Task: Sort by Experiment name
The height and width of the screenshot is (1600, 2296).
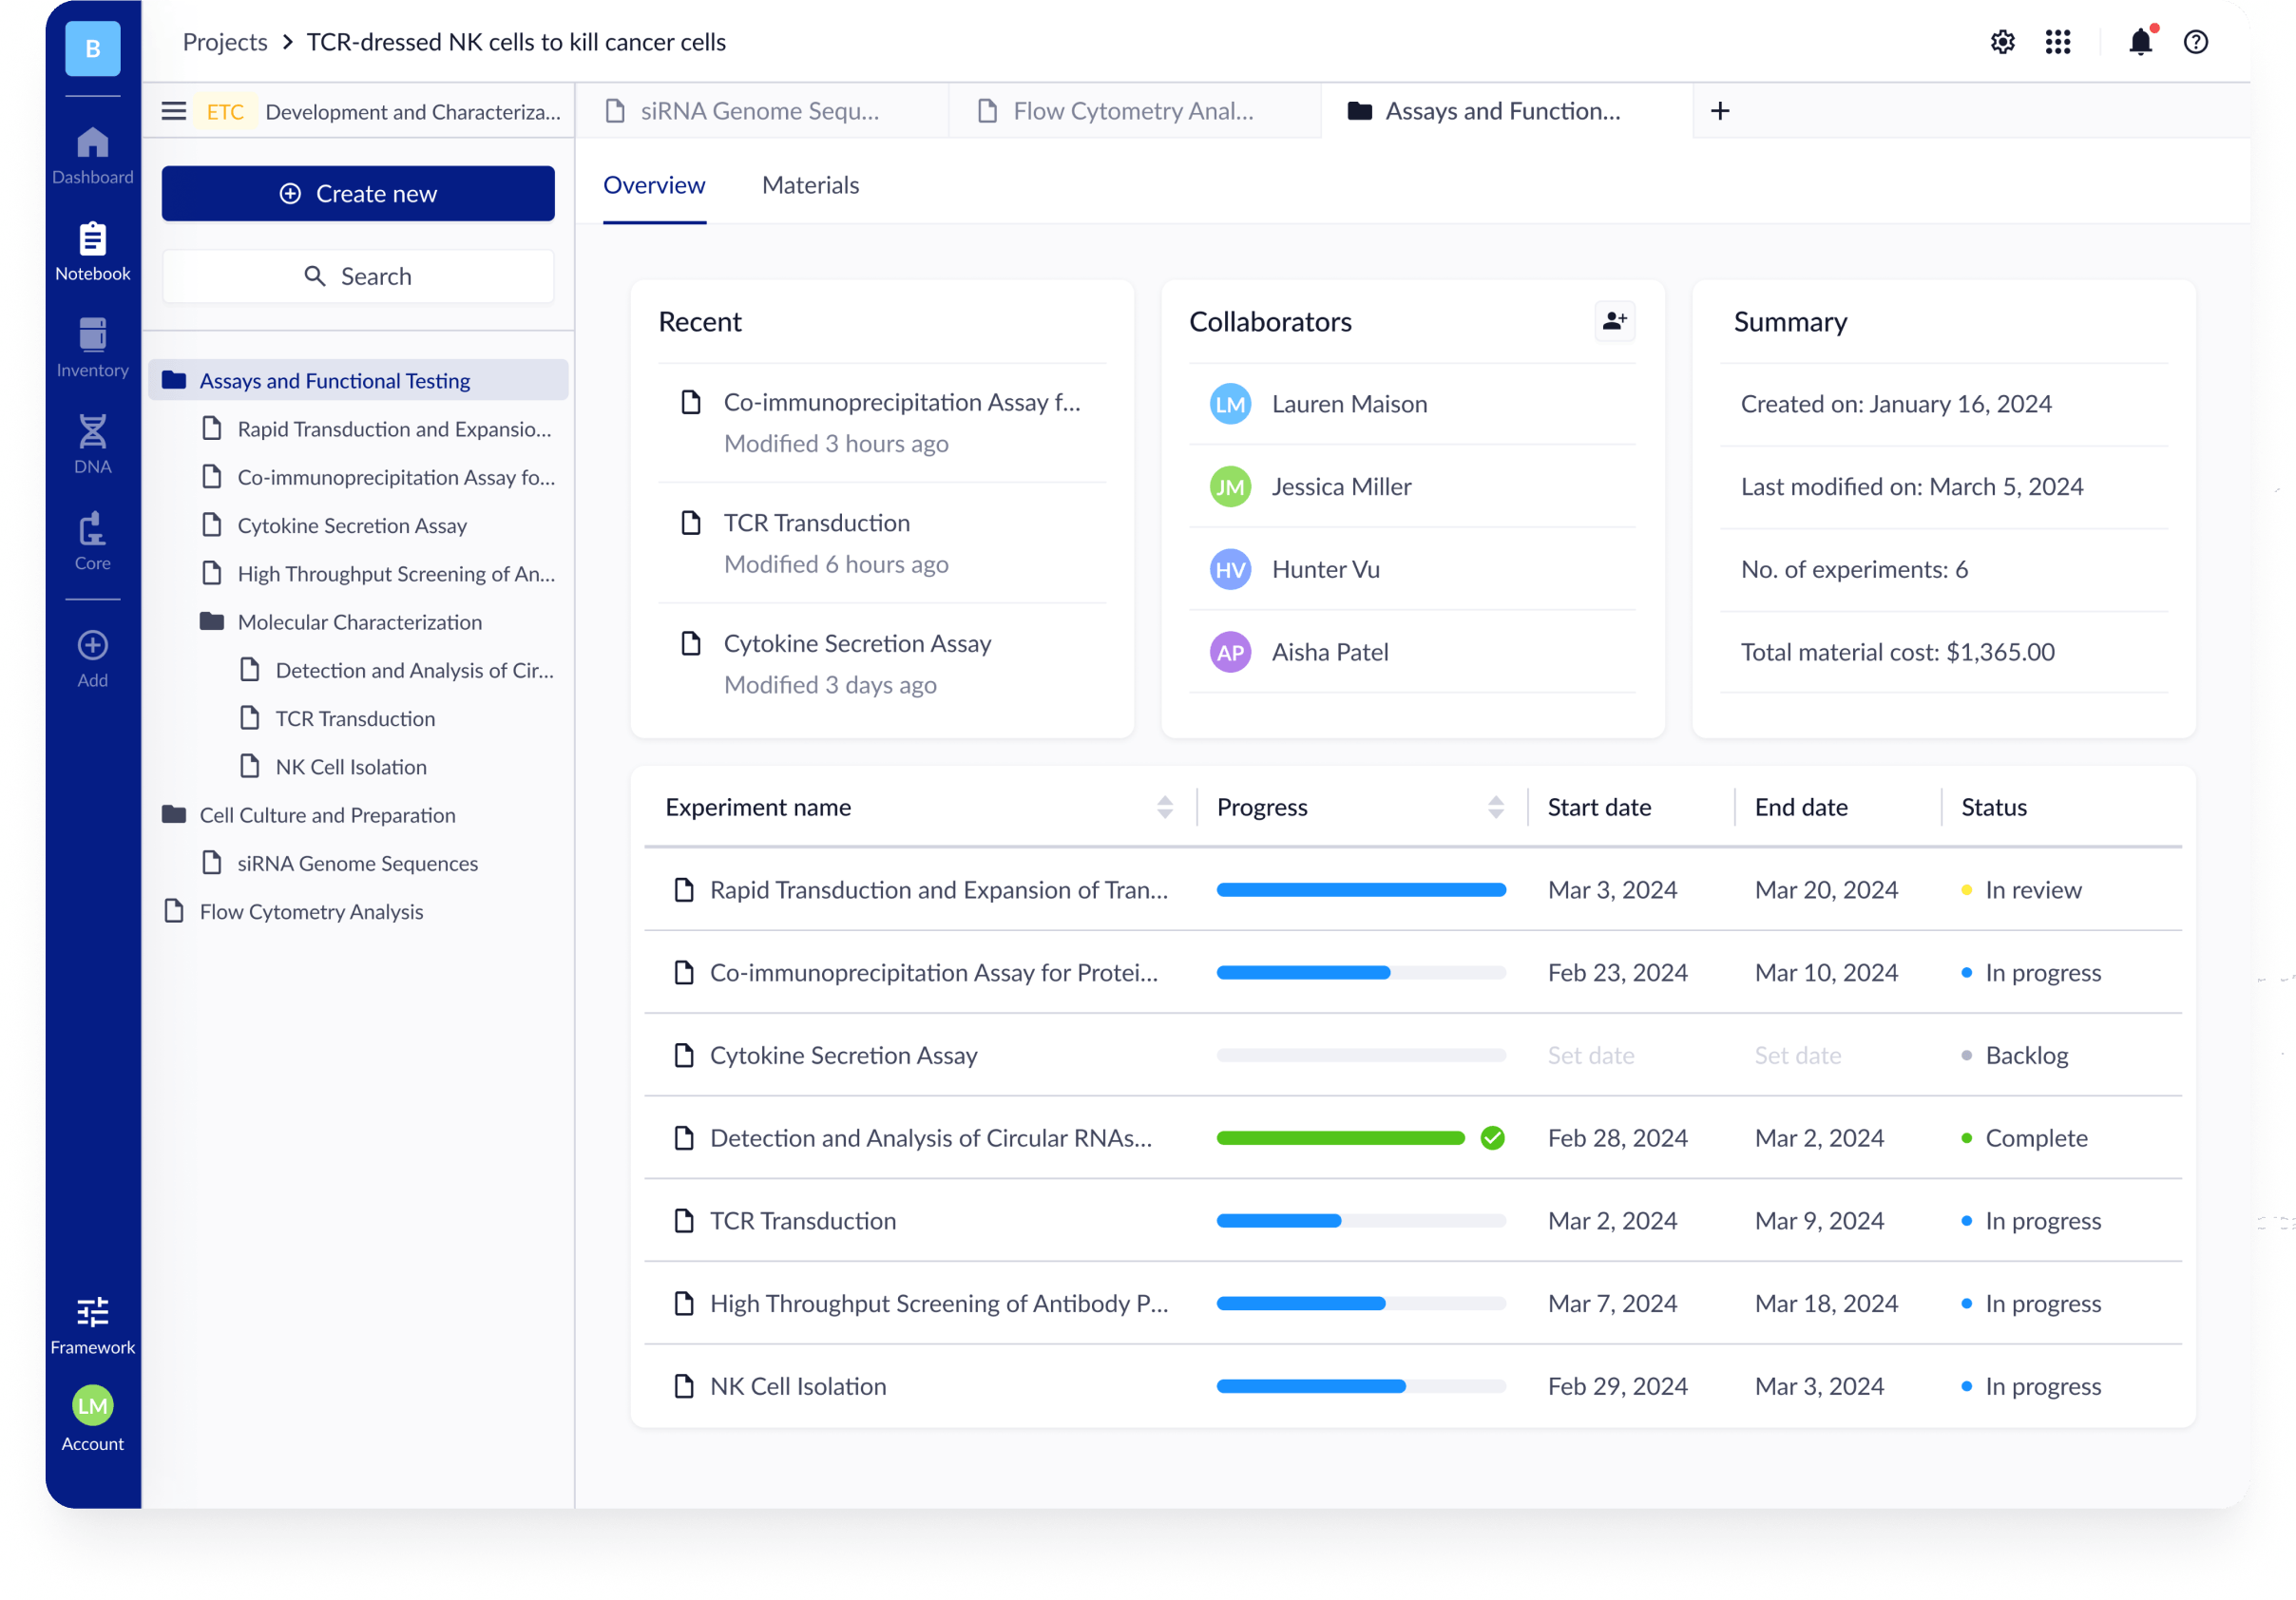Action: coord(1164,807)
